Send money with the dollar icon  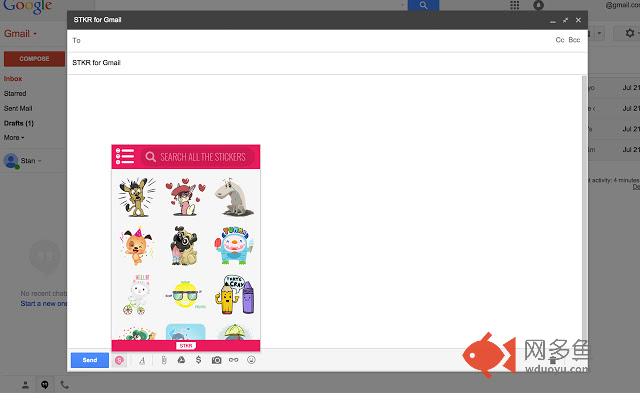(x=198, y=360)
